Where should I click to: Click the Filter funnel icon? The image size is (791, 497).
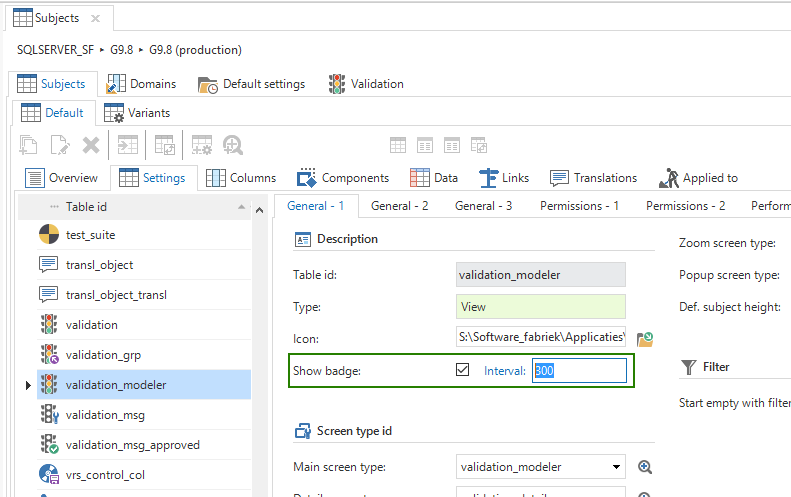point(689,367)
